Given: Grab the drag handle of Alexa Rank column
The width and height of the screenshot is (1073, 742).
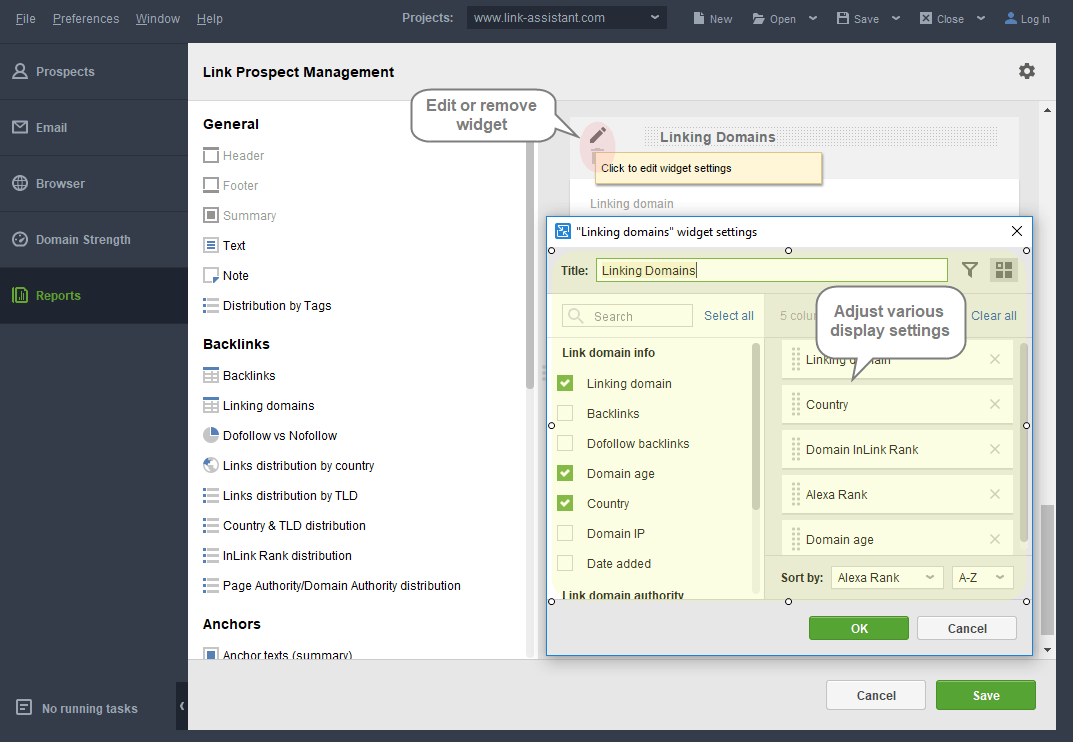Looking at the screenshot, I should [x=796, y=494].
